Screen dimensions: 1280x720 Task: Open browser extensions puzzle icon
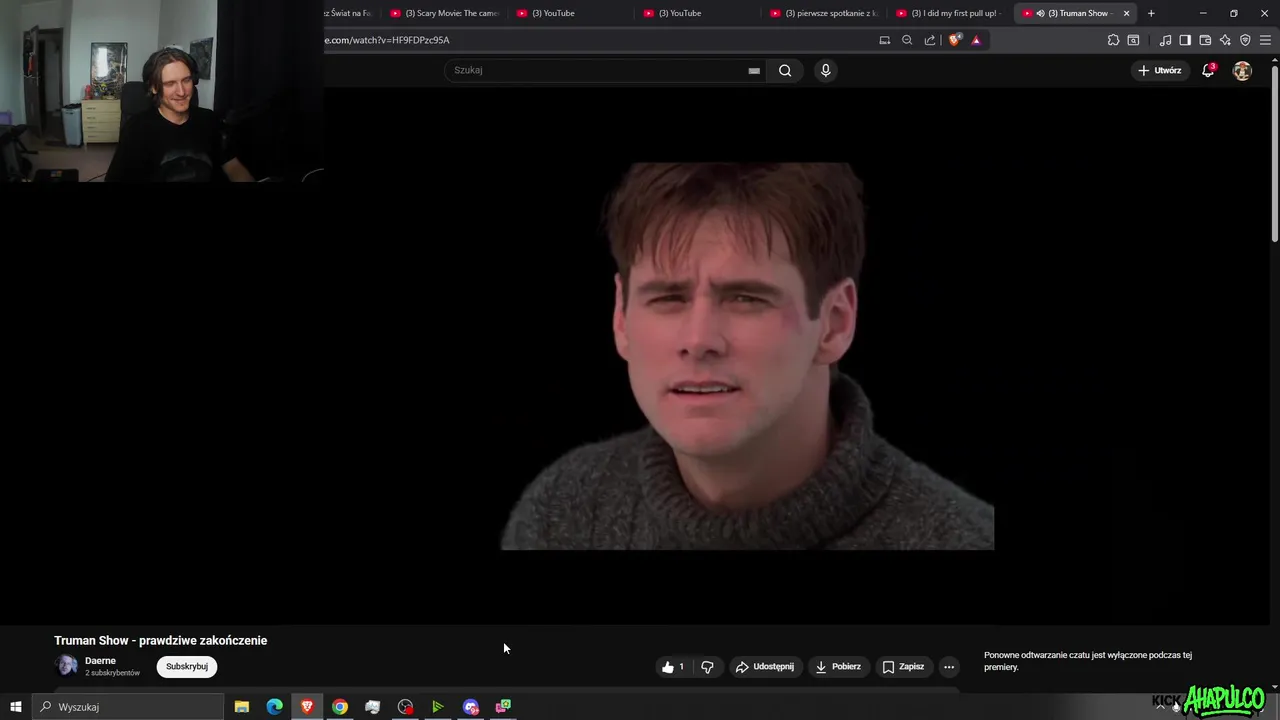pyautogui.click(x=1113, y=40)
